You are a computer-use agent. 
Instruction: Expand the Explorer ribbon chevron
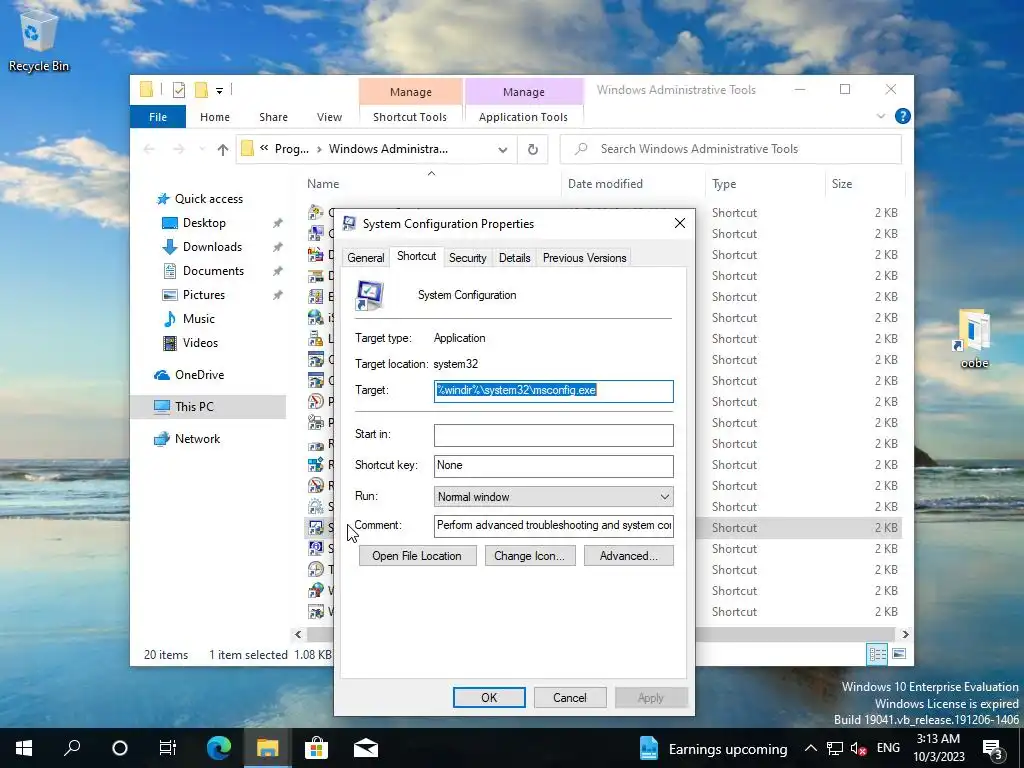coord(881,116)
